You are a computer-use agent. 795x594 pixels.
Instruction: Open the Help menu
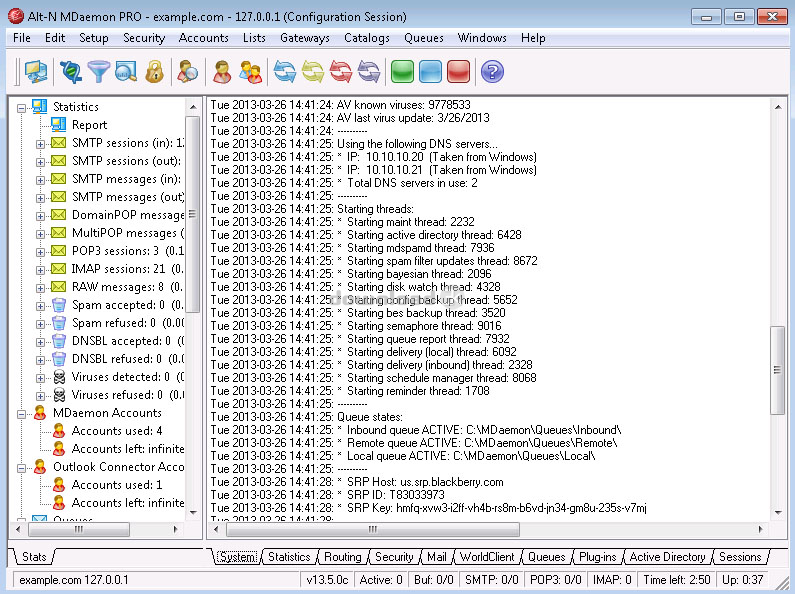[533, 38]
